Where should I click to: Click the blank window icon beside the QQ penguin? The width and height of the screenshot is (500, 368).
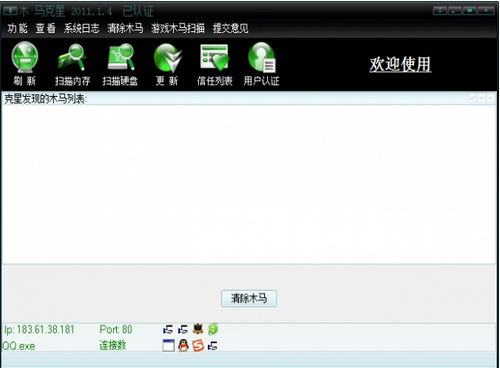coord(168,345)
